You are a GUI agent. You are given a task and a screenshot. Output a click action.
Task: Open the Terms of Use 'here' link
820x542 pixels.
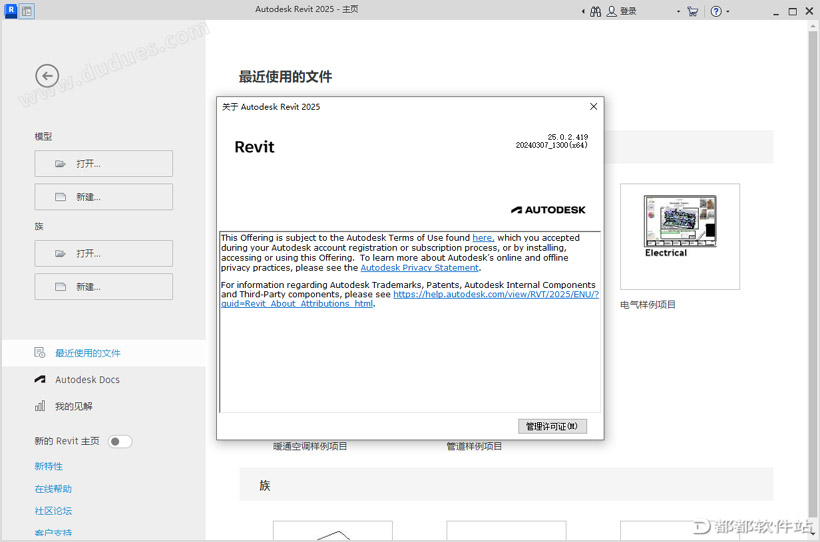pos(483,238)
